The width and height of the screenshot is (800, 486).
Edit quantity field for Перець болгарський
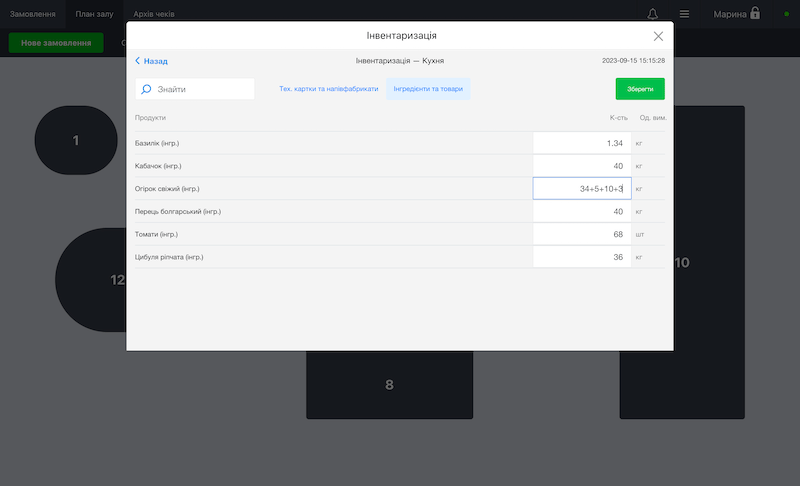click(582, 212)
